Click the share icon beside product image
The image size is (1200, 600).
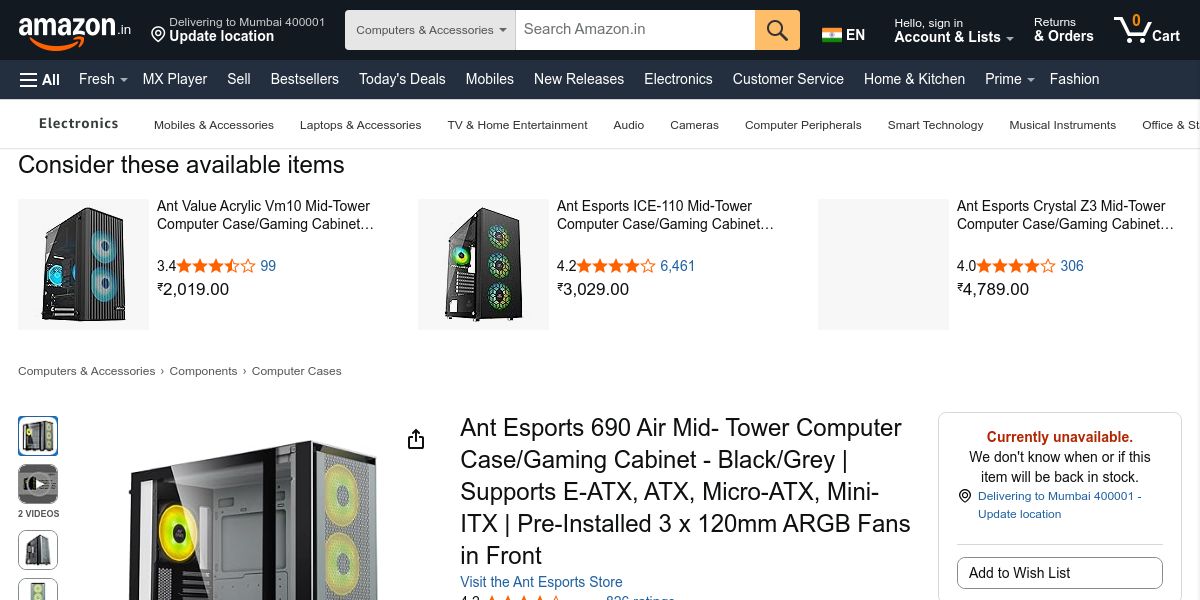pyautogui.click(x=416, y=440)
